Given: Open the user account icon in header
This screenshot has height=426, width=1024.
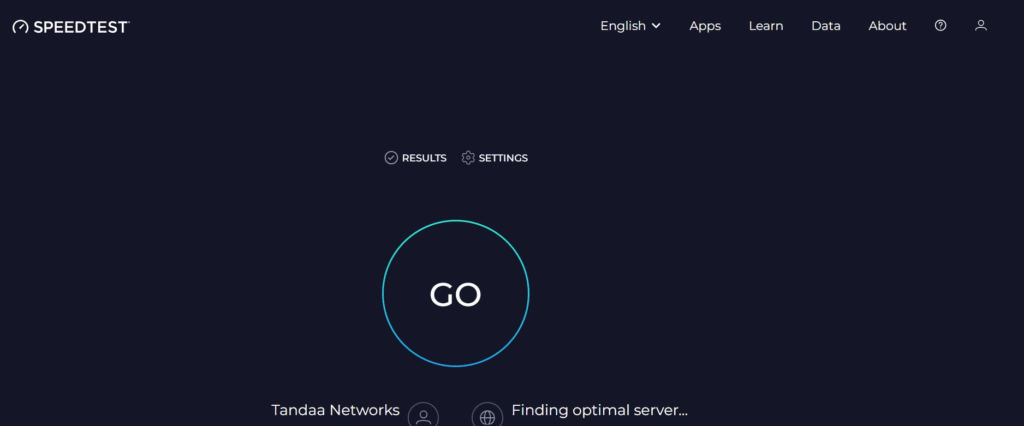Looking at the screenshot, I should [981, 26].
